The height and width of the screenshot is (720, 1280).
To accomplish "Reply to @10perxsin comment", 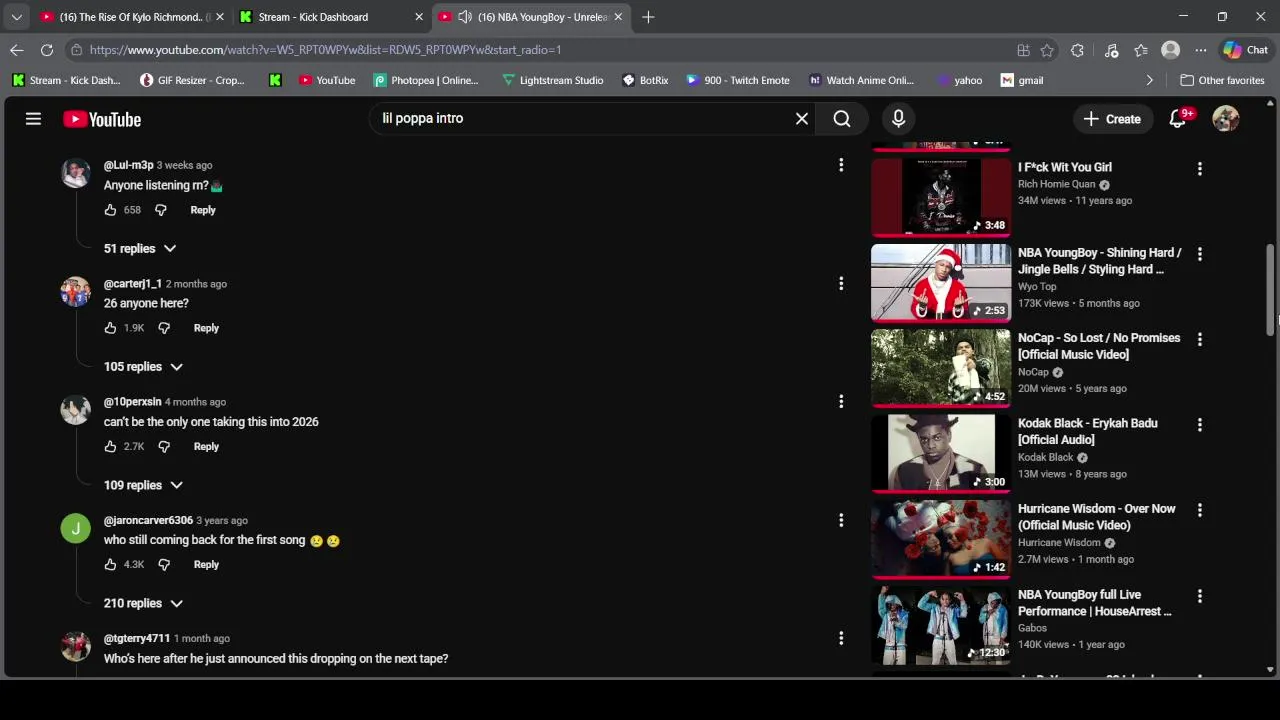I will [x=206, y=446].
